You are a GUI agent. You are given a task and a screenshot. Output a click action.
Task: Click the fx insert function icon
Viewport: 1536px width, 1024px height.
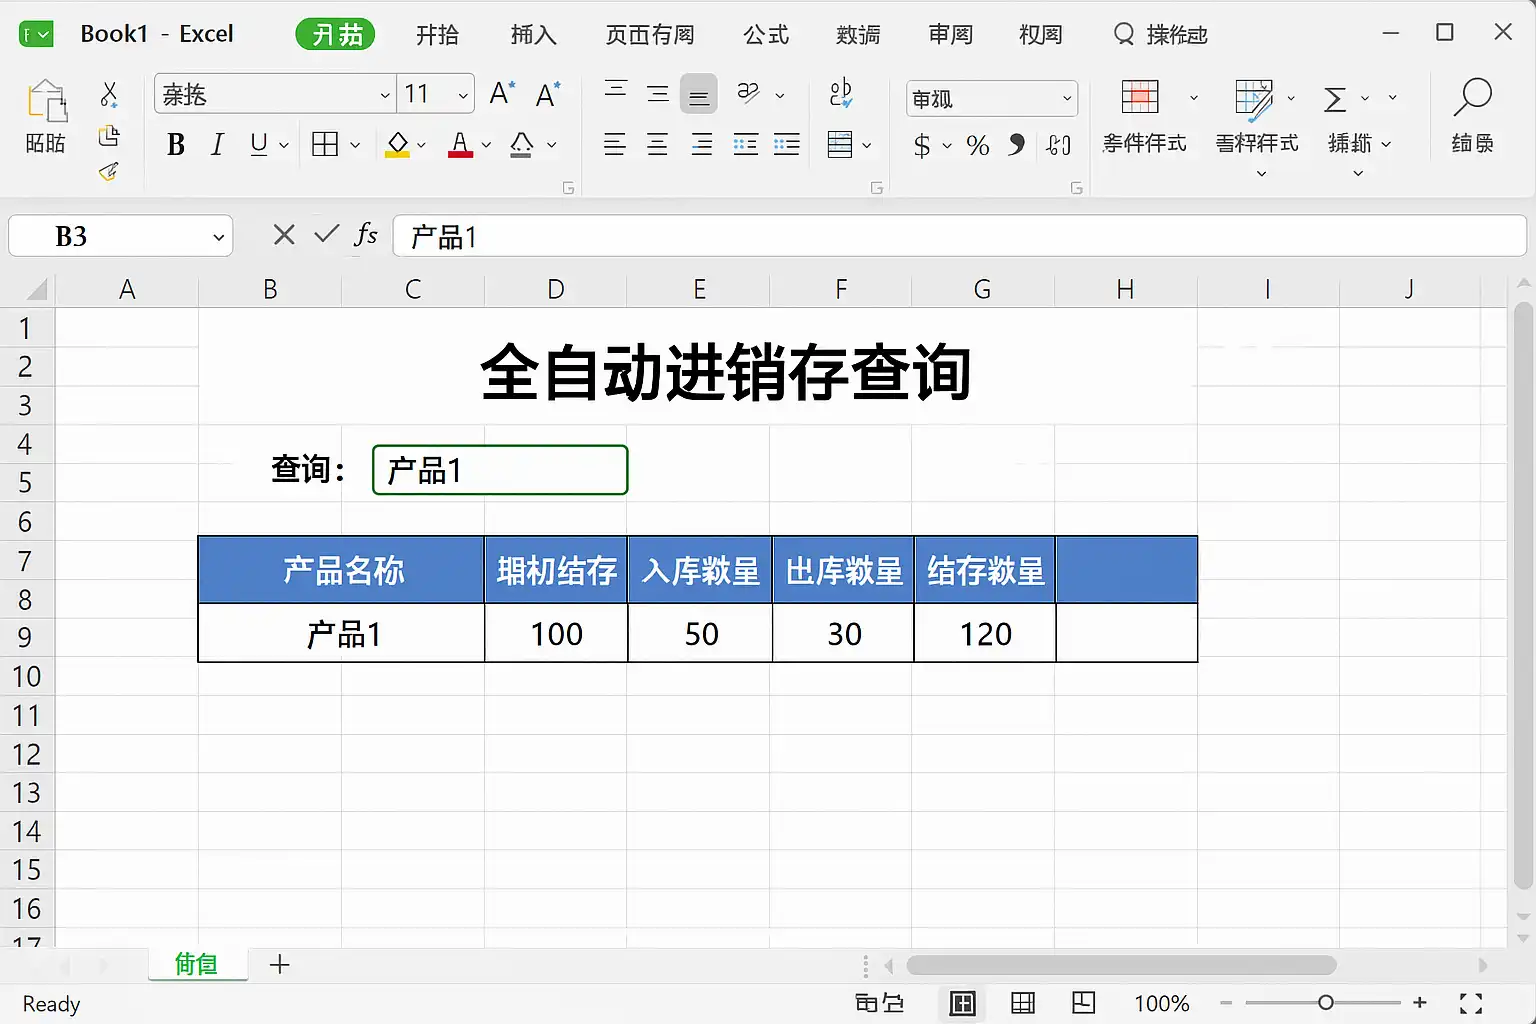click(x=366, y=235)
